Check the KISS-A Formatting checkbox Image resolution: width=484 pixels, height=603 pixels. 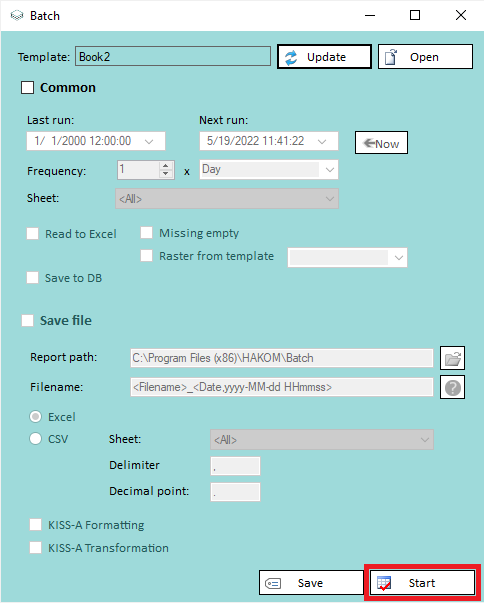(35, 525)
